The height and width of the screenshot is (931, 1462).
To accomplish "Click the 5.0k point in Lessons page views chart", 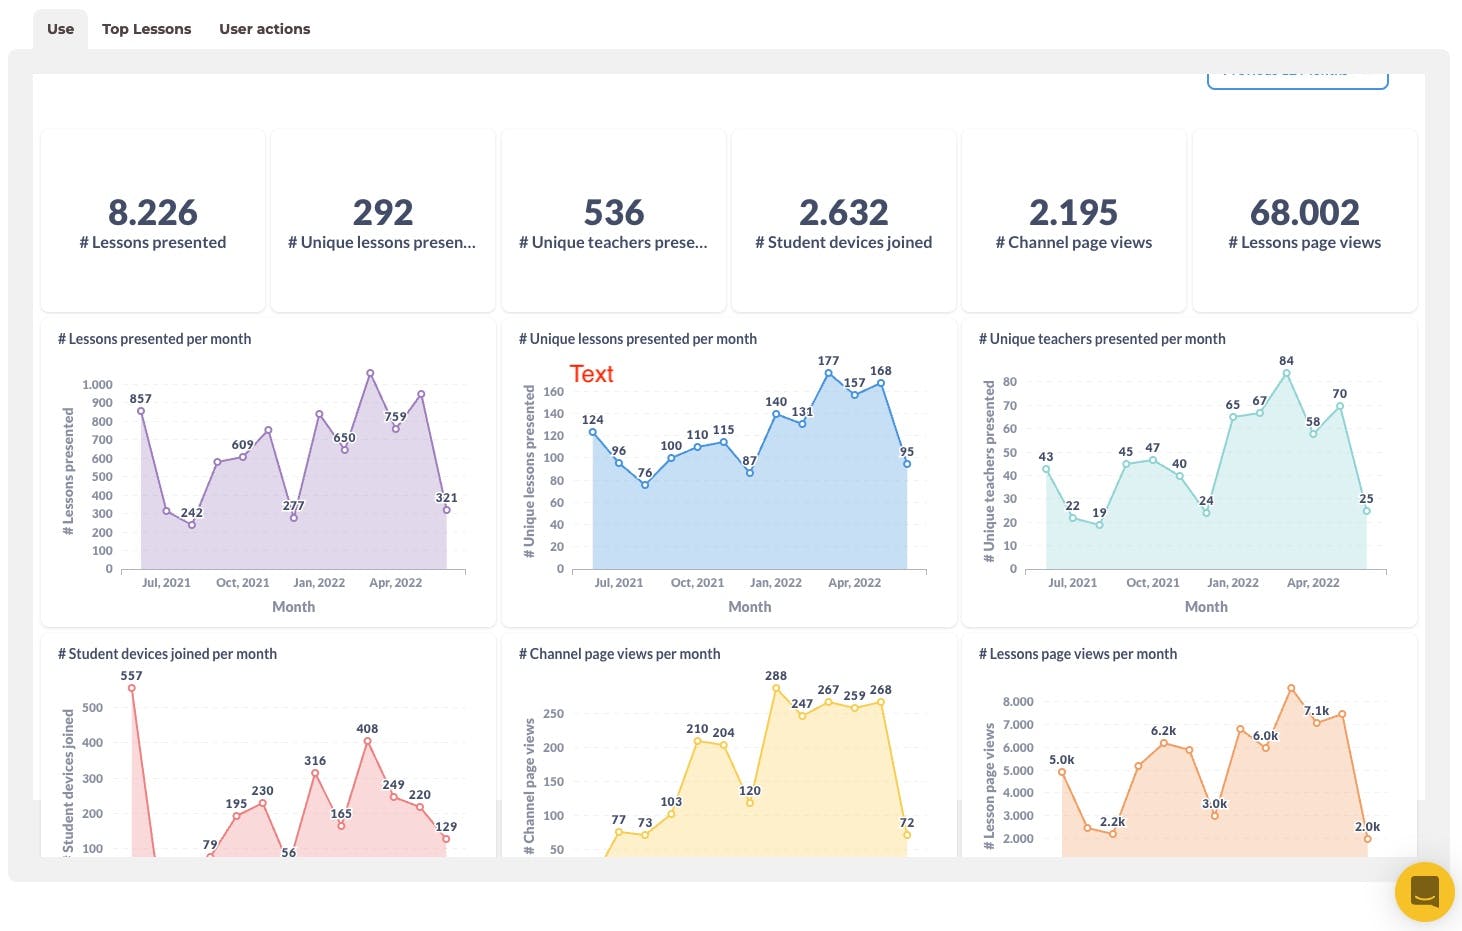I will [x=1062, y=772].
